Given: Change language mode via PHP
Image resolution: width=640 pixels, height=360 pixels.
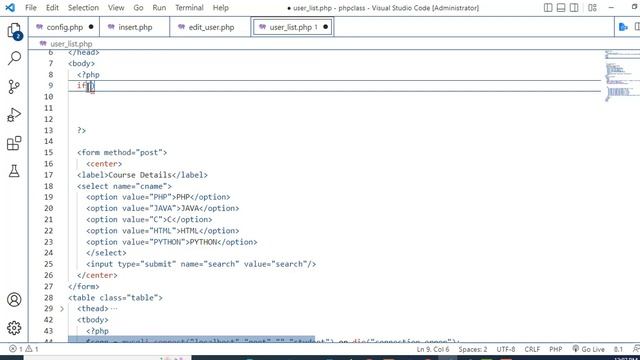Looking at the screenshot, I should pos(556,349).
